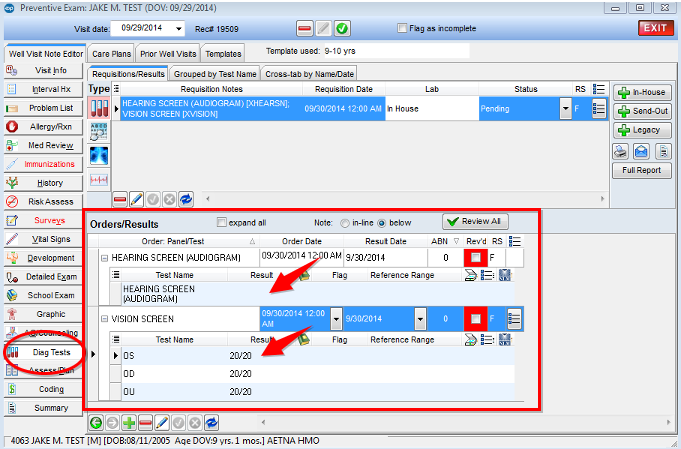Switch to Grouped by Test Name tab
The height and width of the screenshot is (449, 681).
point(215,74)
